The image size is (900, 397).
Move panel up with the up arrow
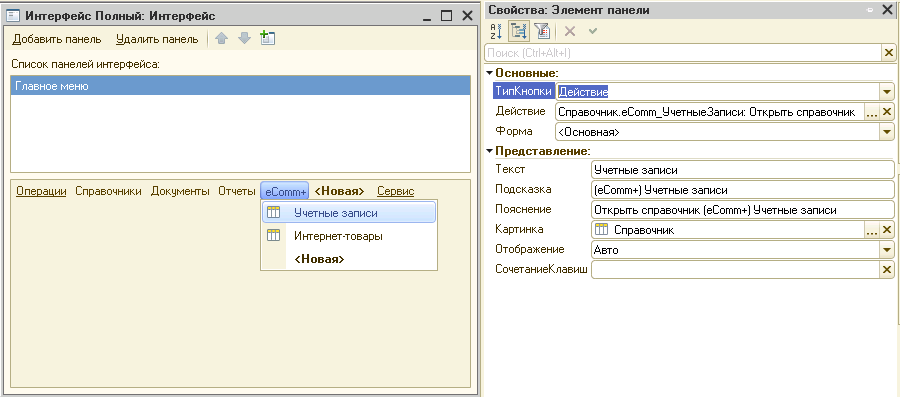[x=222, y=39]
